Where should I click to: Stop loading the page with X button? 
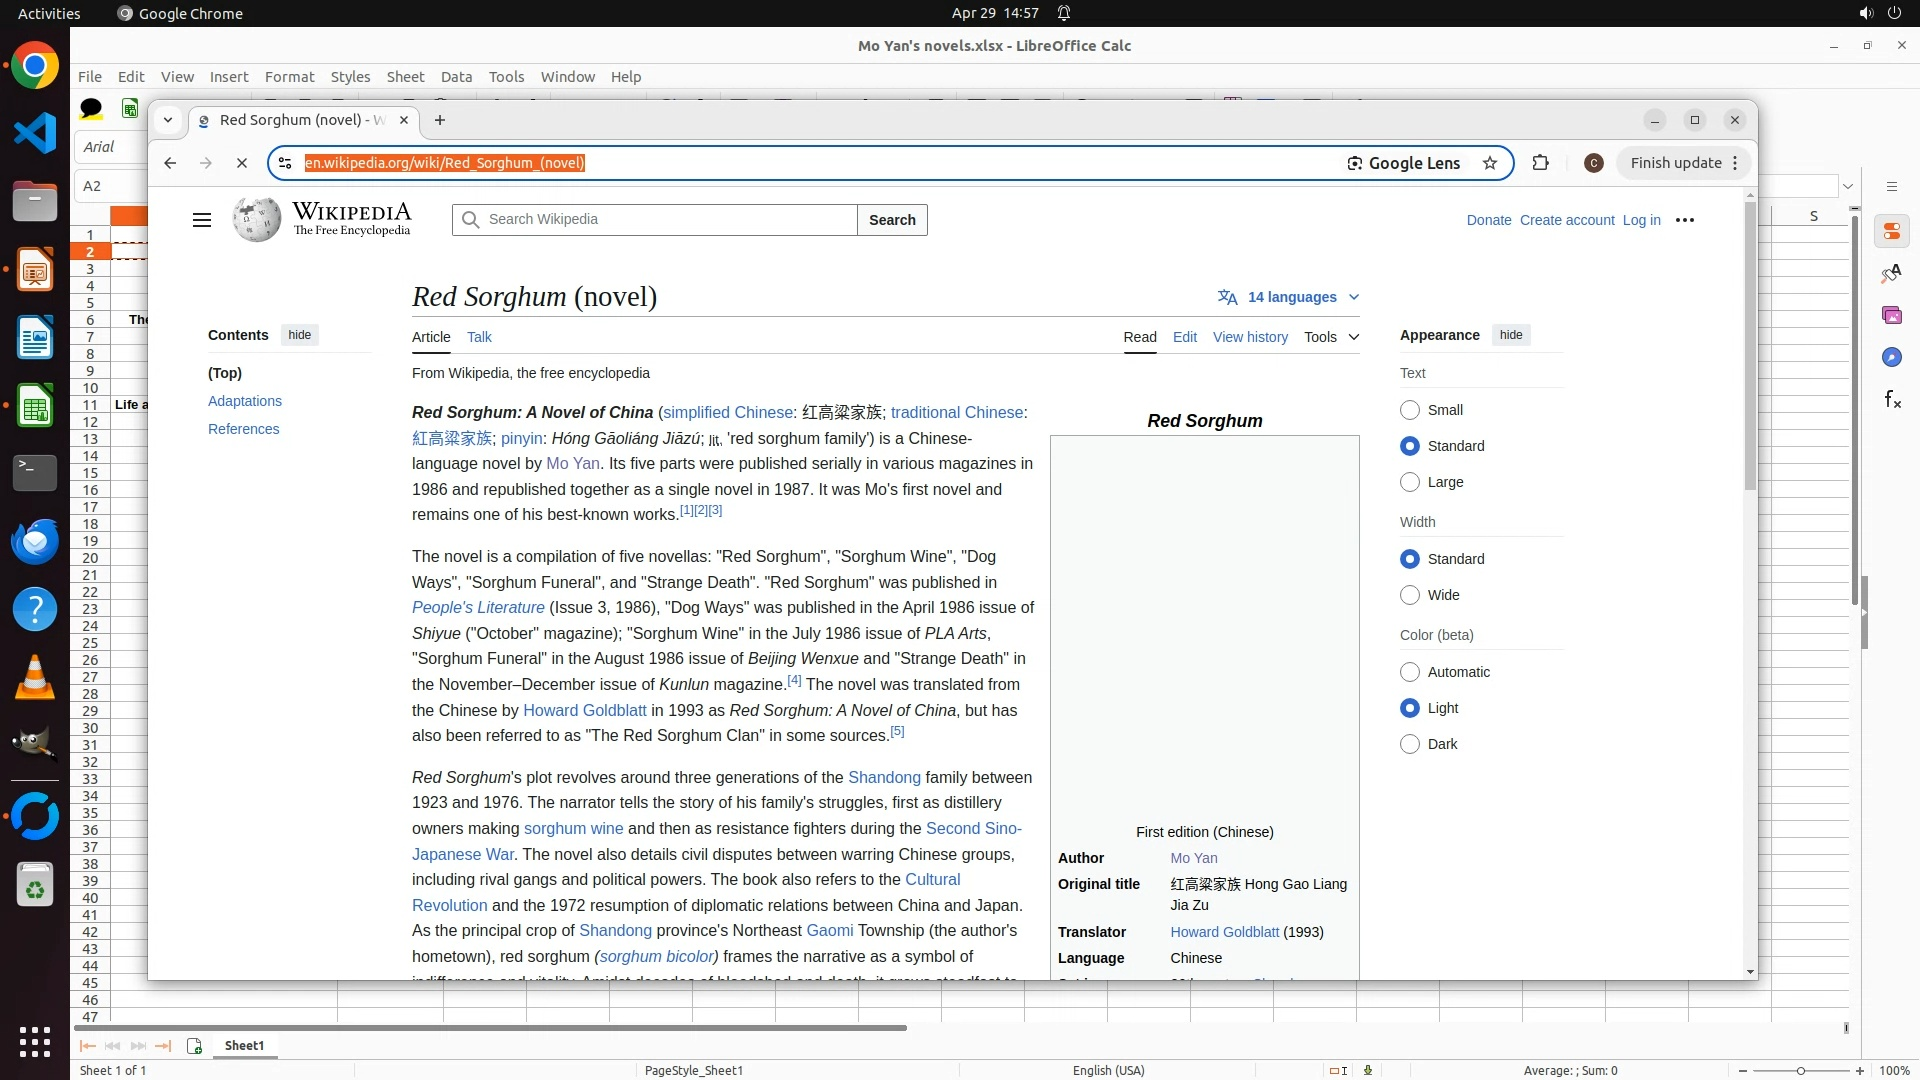241,163
